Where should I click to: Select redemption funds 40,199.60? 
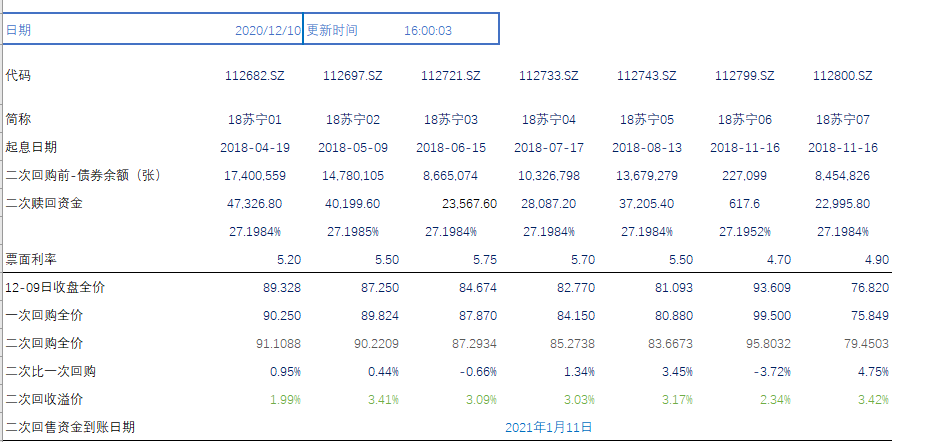(x=353, y=204)
